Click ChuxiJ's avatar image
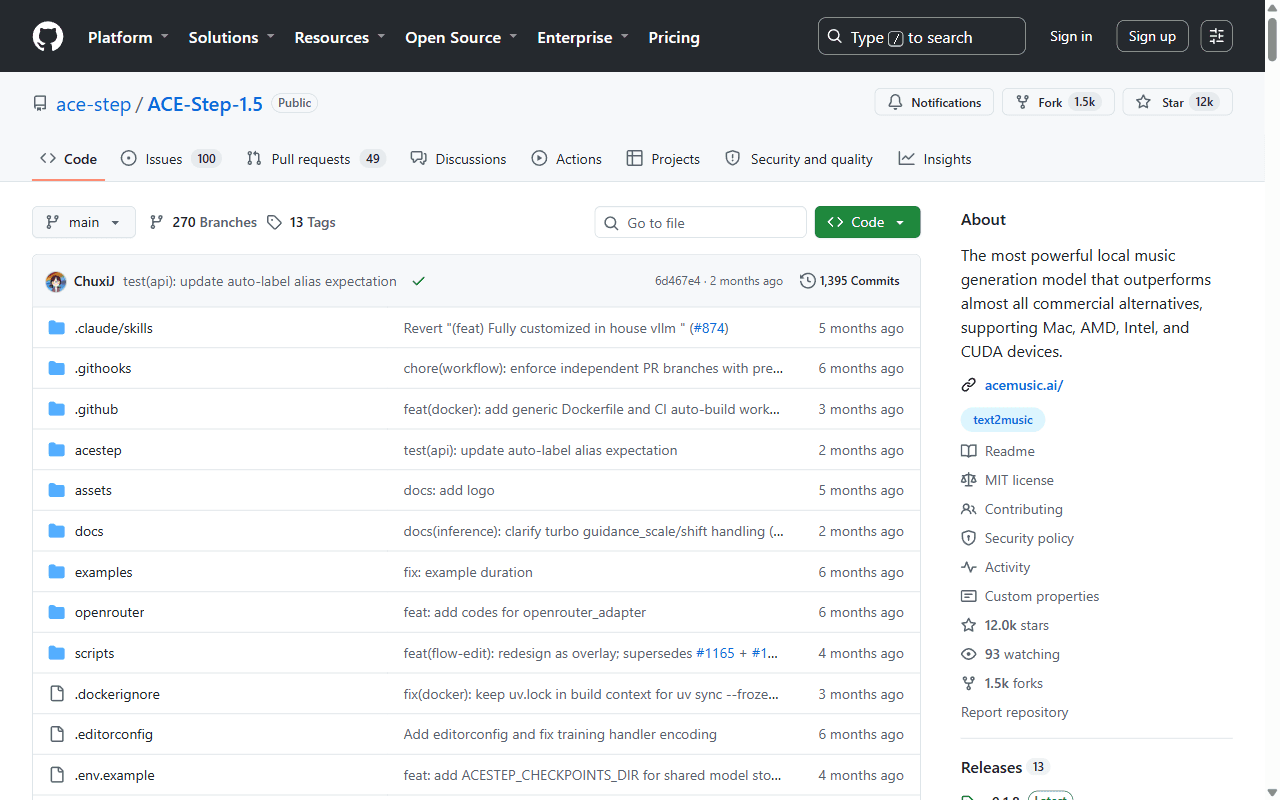This screenshot has height=800, width=1280. point(56,281)
